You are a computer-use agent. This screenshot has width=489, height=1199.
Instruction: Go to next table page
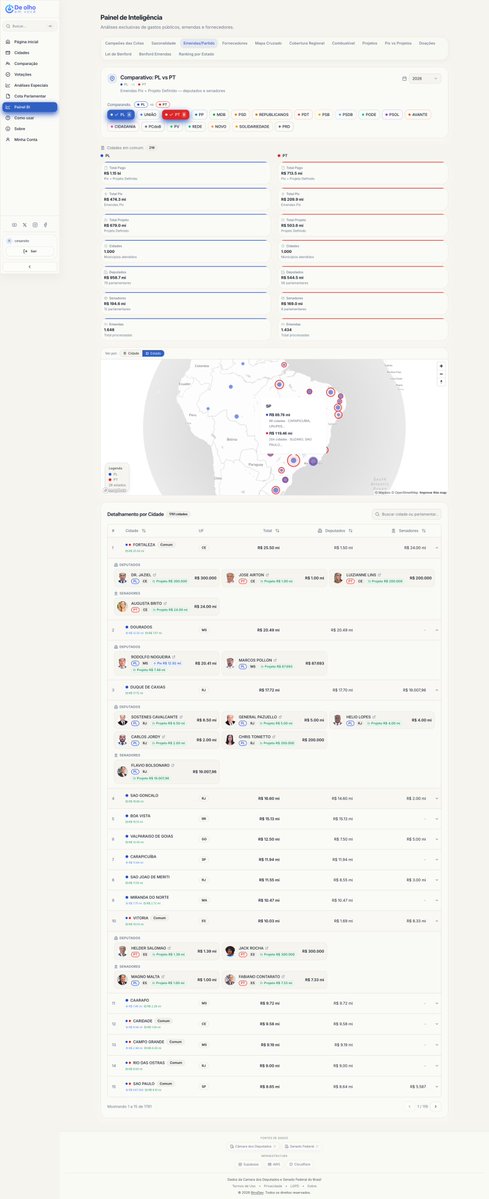pos(436,1106)
